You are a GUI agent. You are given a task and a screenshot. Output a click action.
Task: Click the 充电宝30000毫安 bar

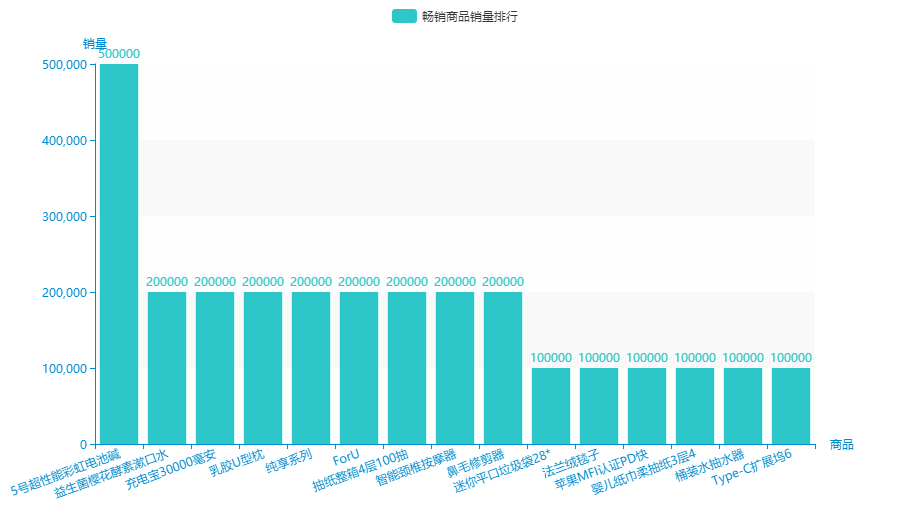click(215, 368)
